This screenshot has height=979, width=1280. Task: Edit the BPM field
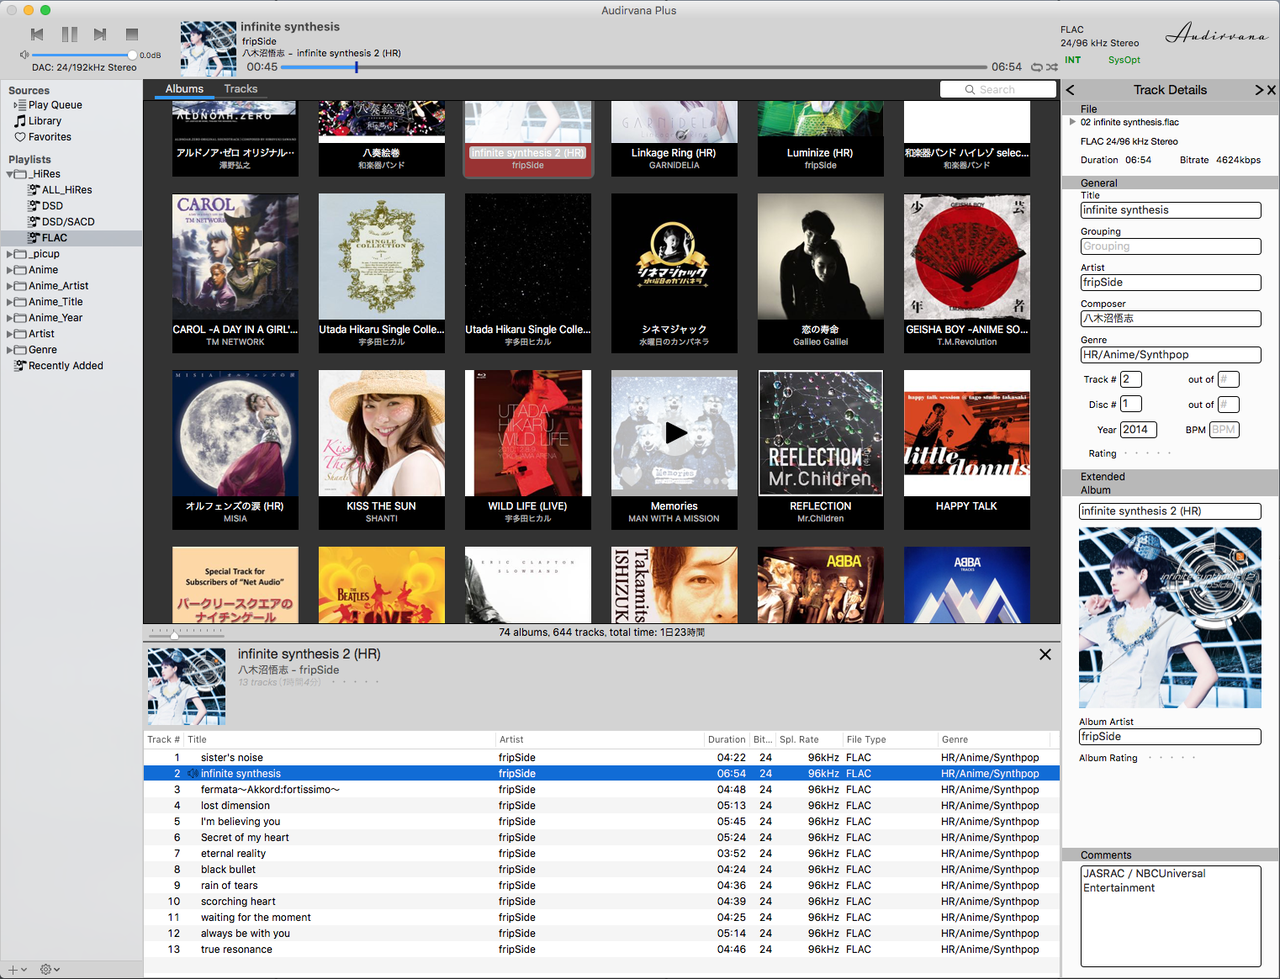[1224, 429]
